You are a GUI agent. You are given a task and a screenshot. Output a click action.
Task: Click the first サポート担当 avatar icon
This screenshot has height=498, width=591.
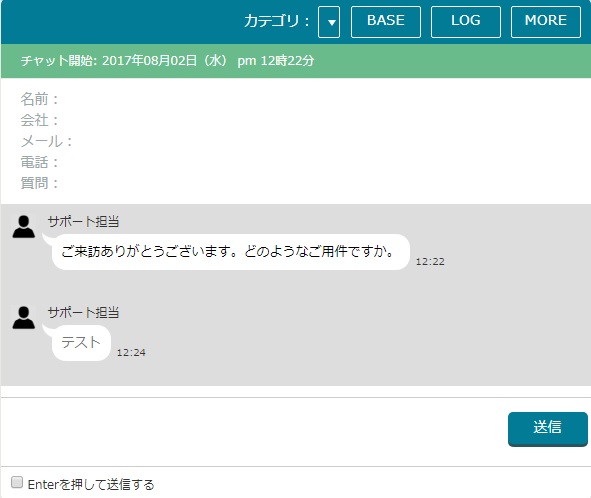point(24,227)
